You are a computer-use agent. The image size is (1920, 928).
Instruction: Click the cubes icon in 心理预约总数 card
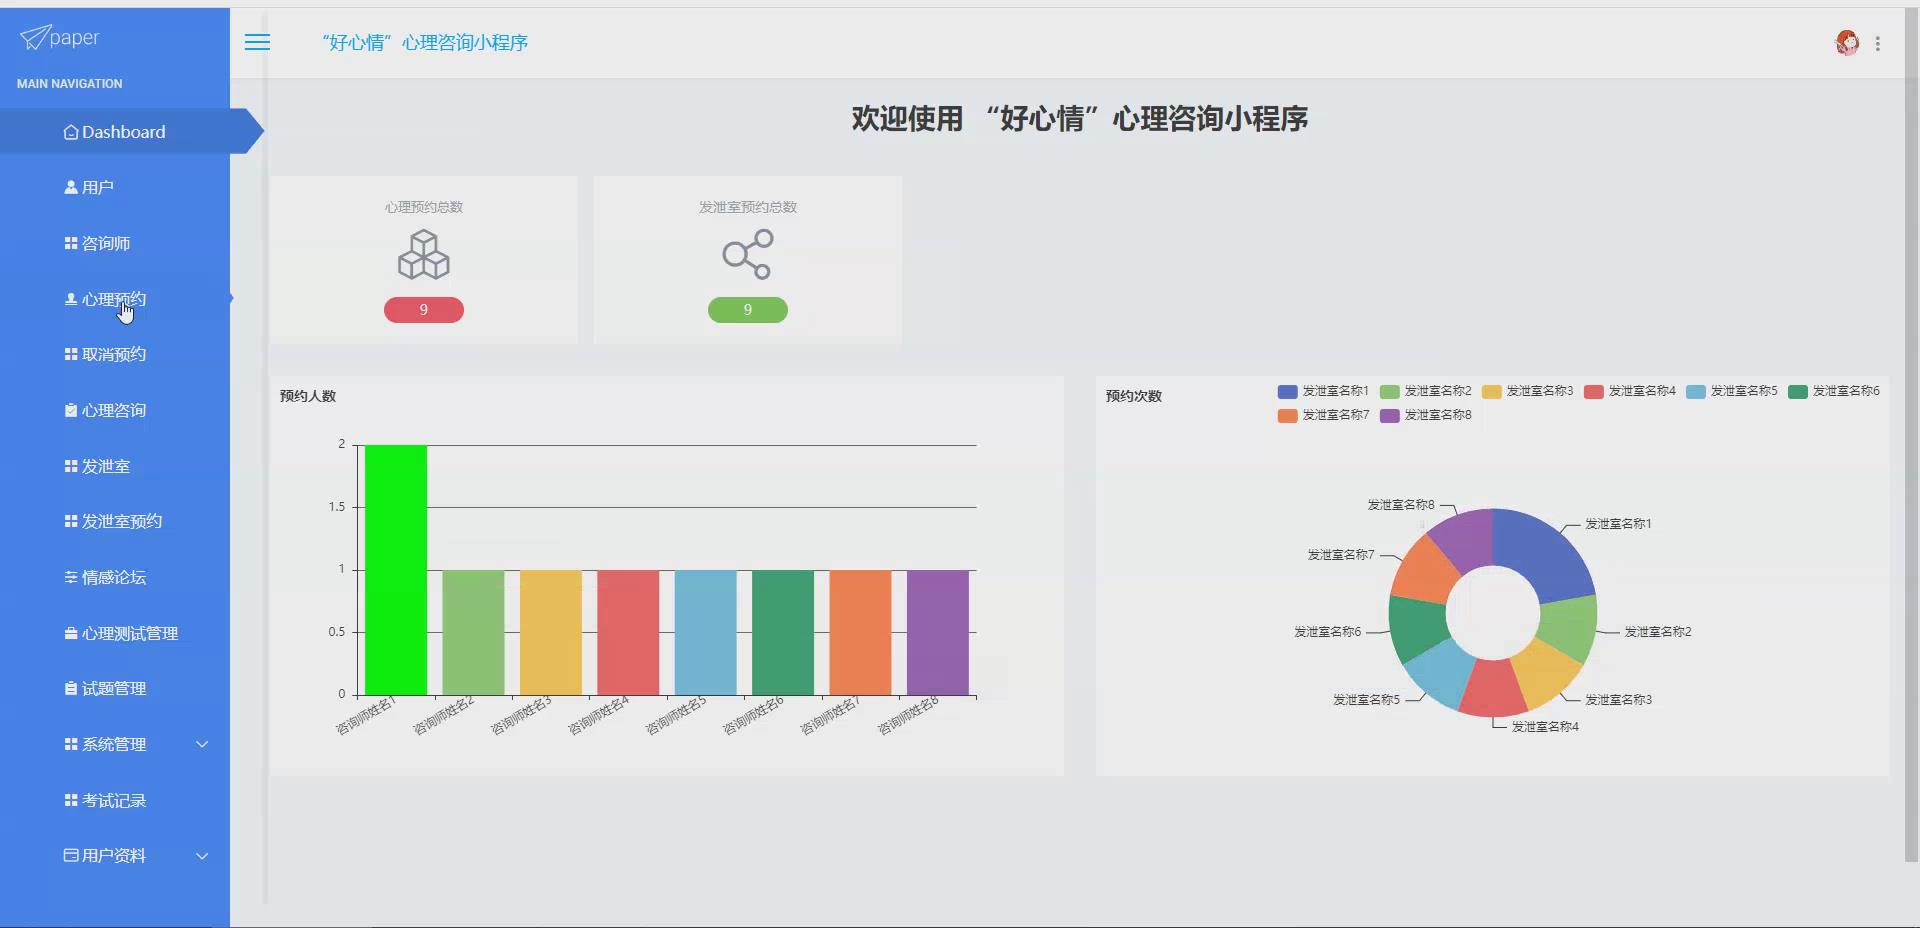point(424,254)
